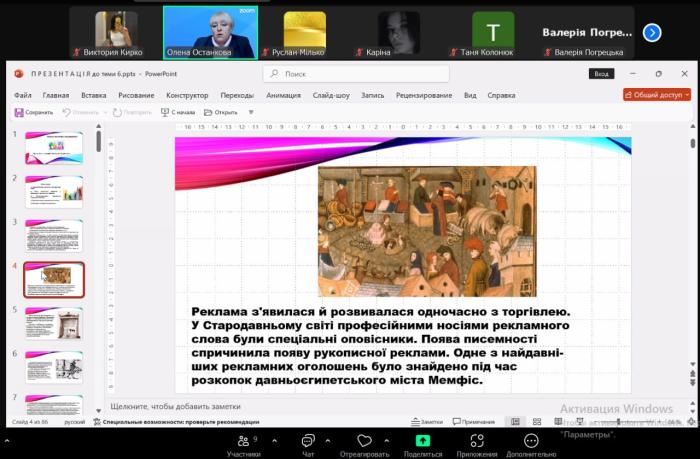Expand the quick access toolbar customize arrow

coord(251,112)
